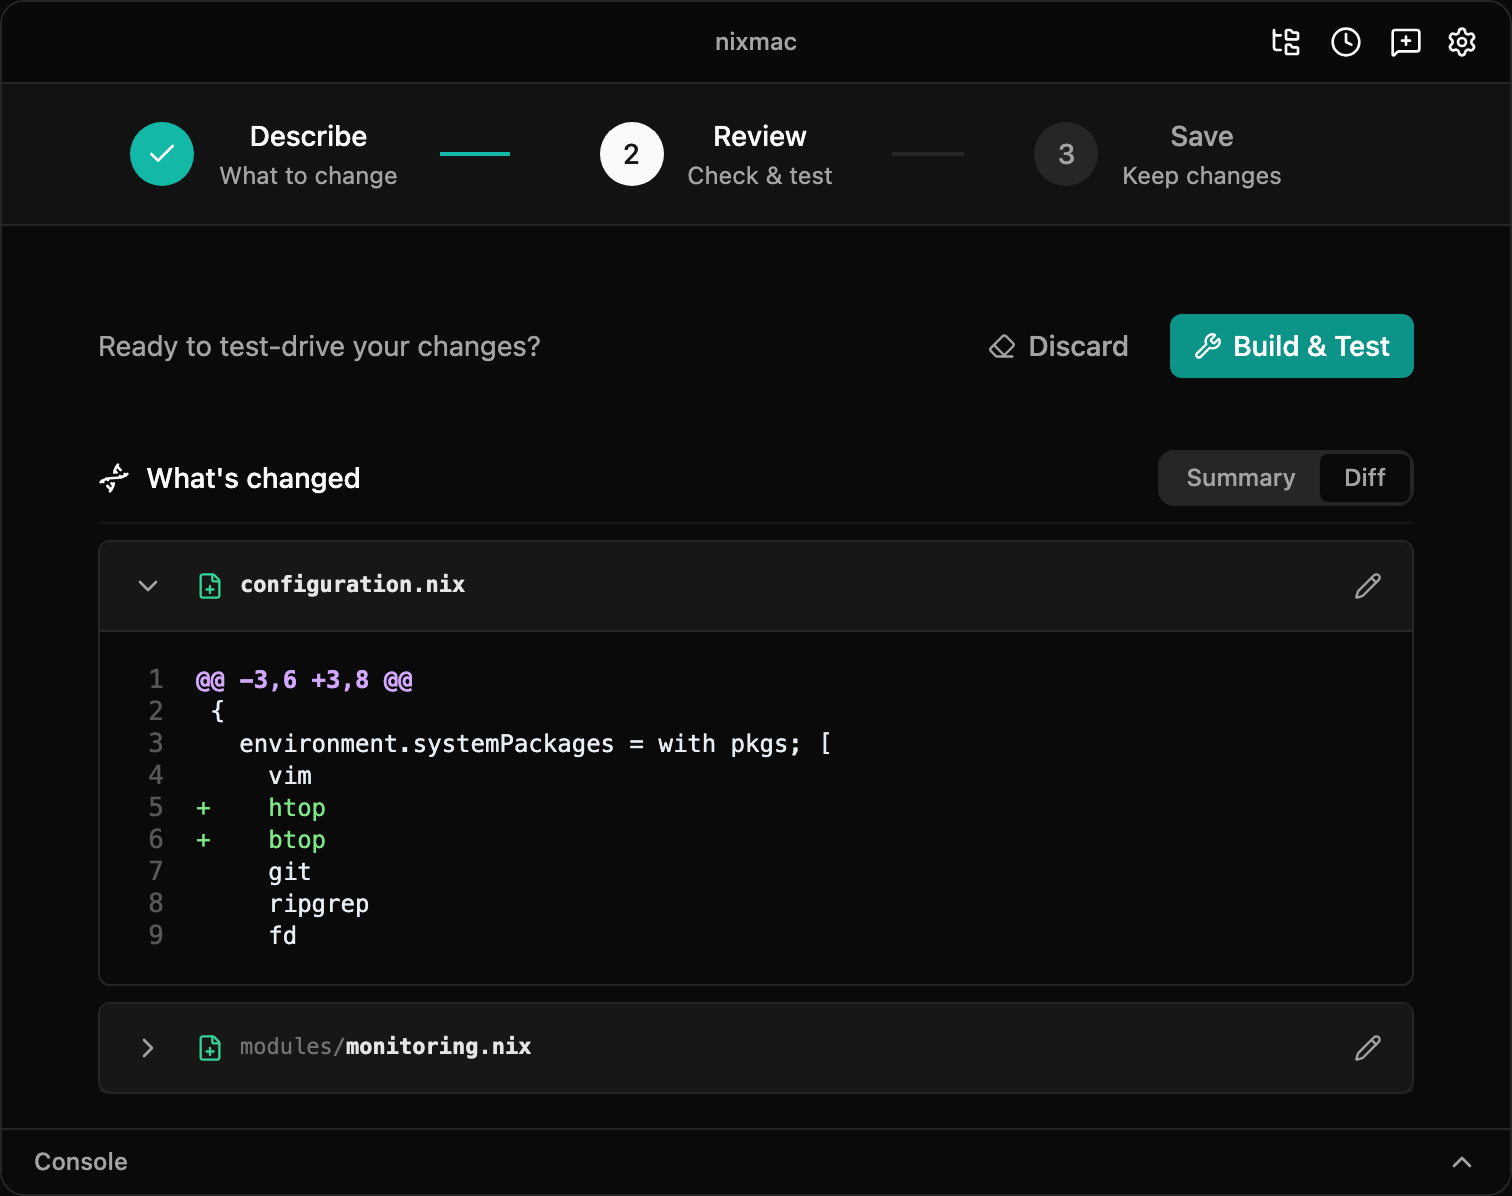Screen dimensions: 1512x1196
Task: Click the What's changed heading
Action: [253, 478]
